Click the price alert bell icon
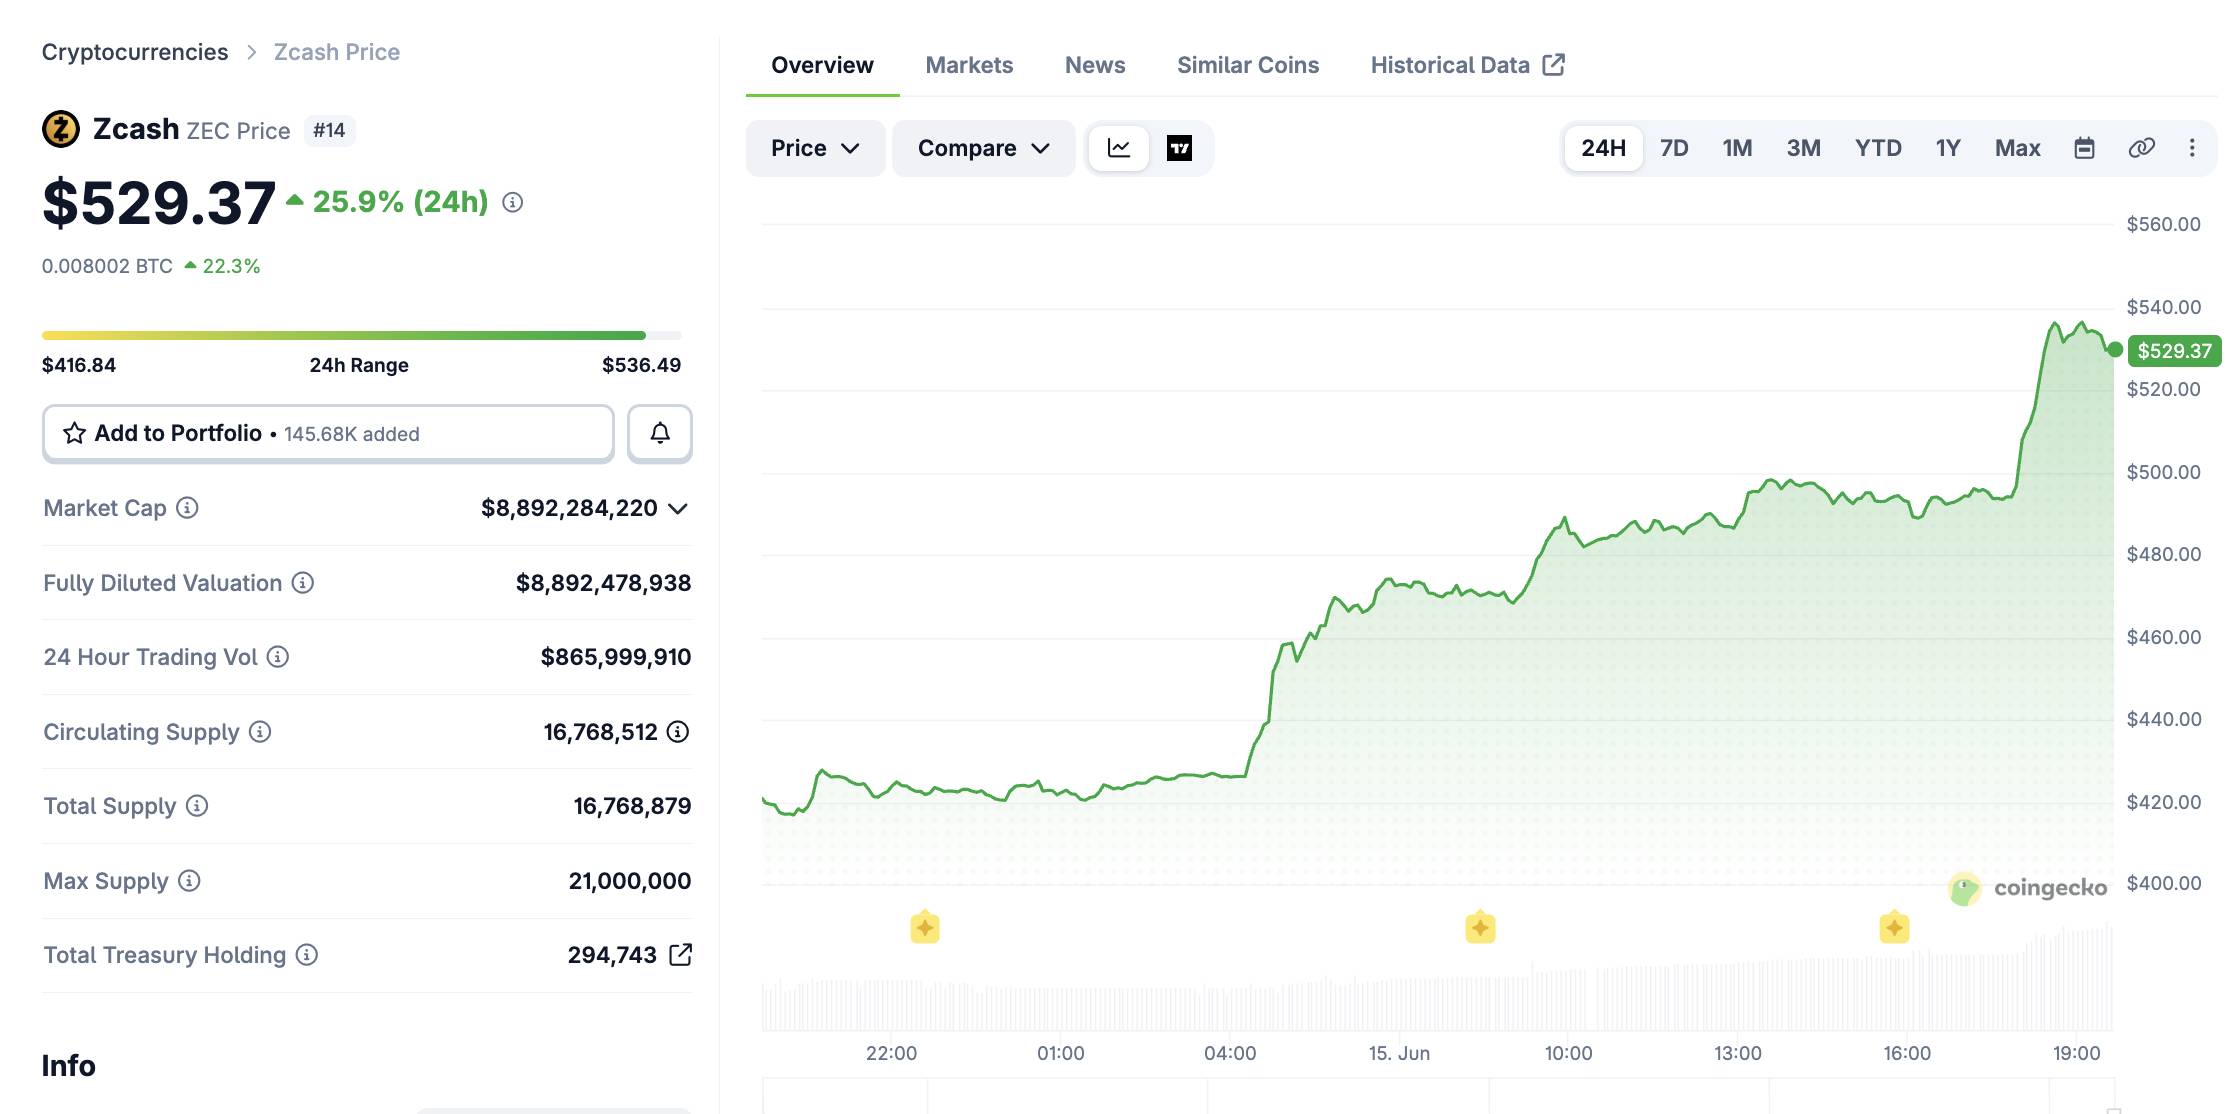 coord(660,433)
